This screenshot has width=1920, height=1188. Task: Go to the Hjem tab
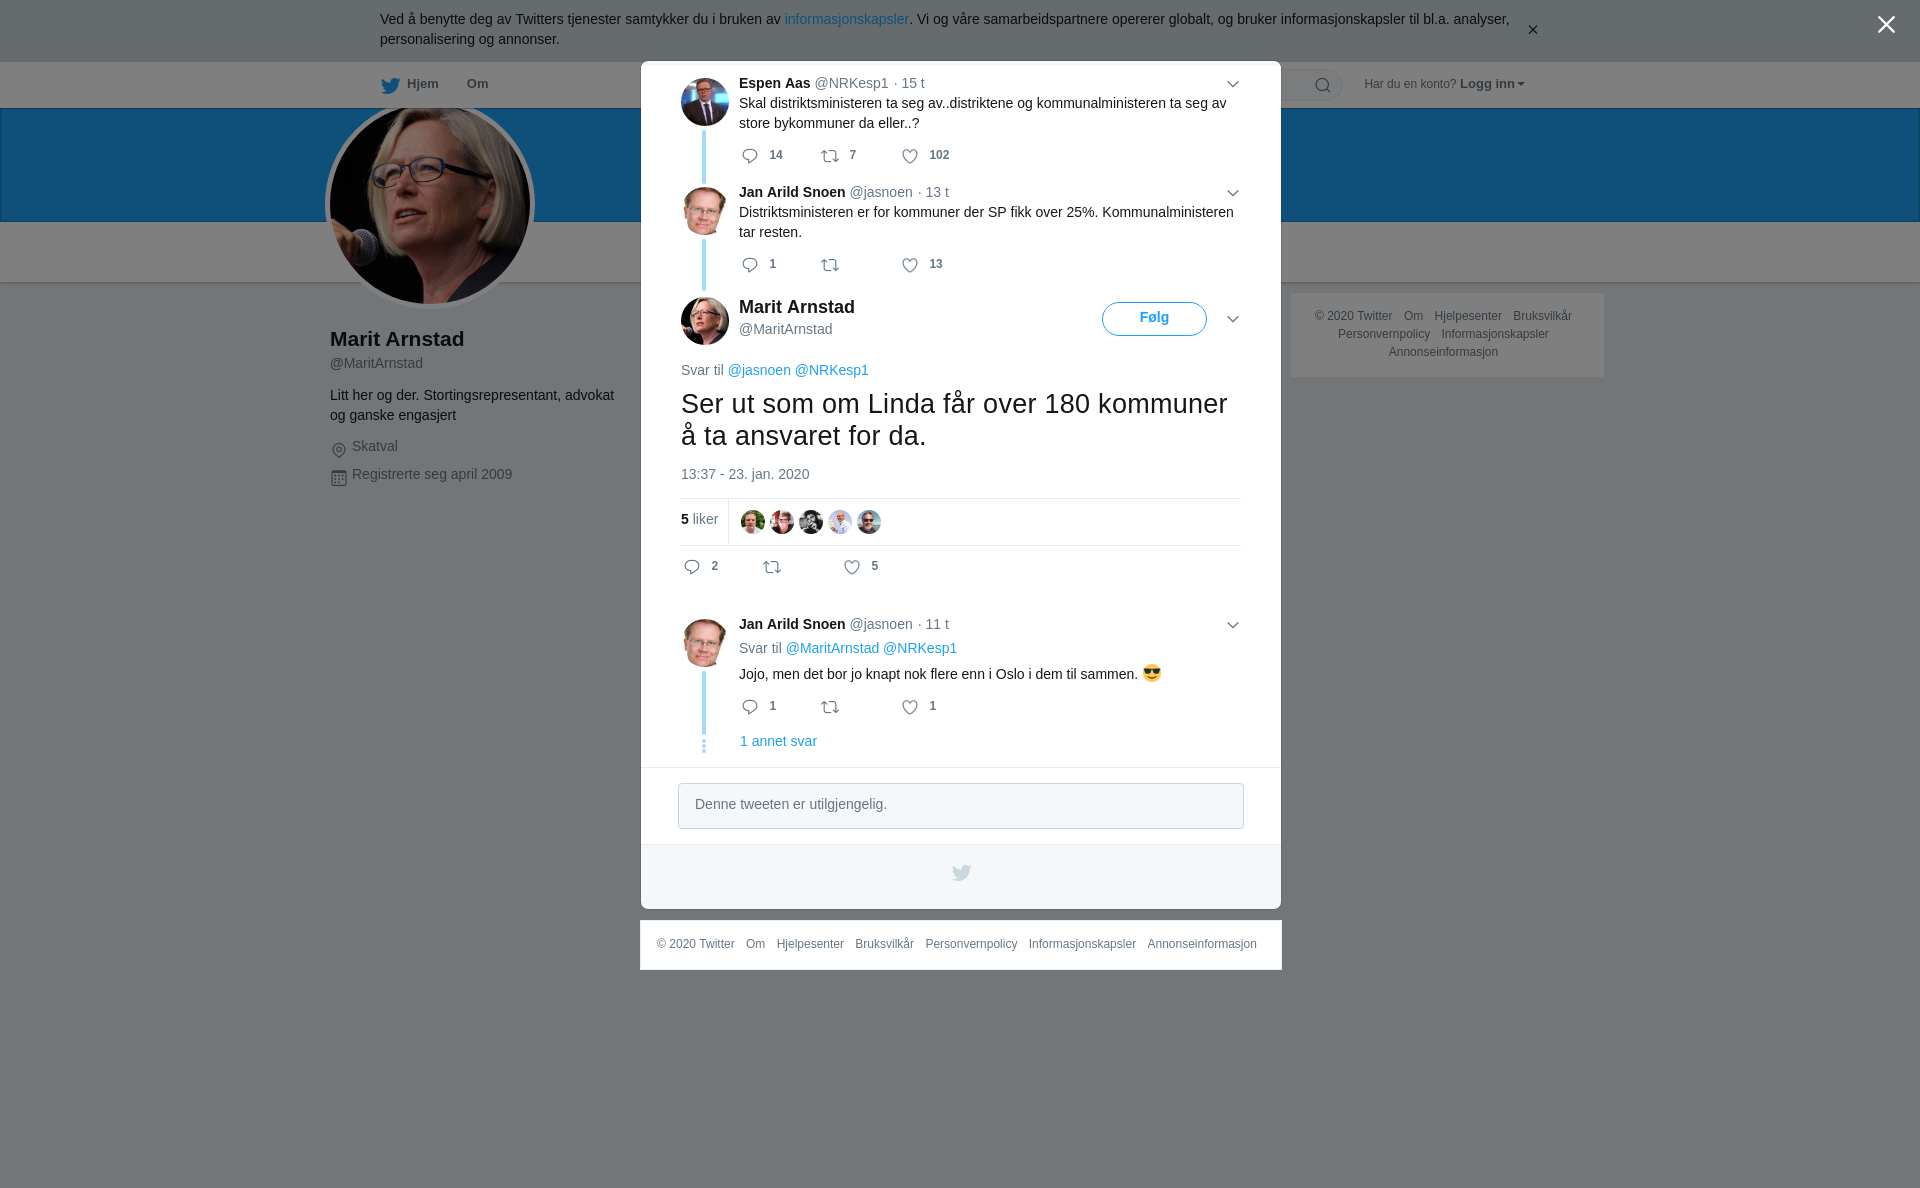[x=410, y=84]
